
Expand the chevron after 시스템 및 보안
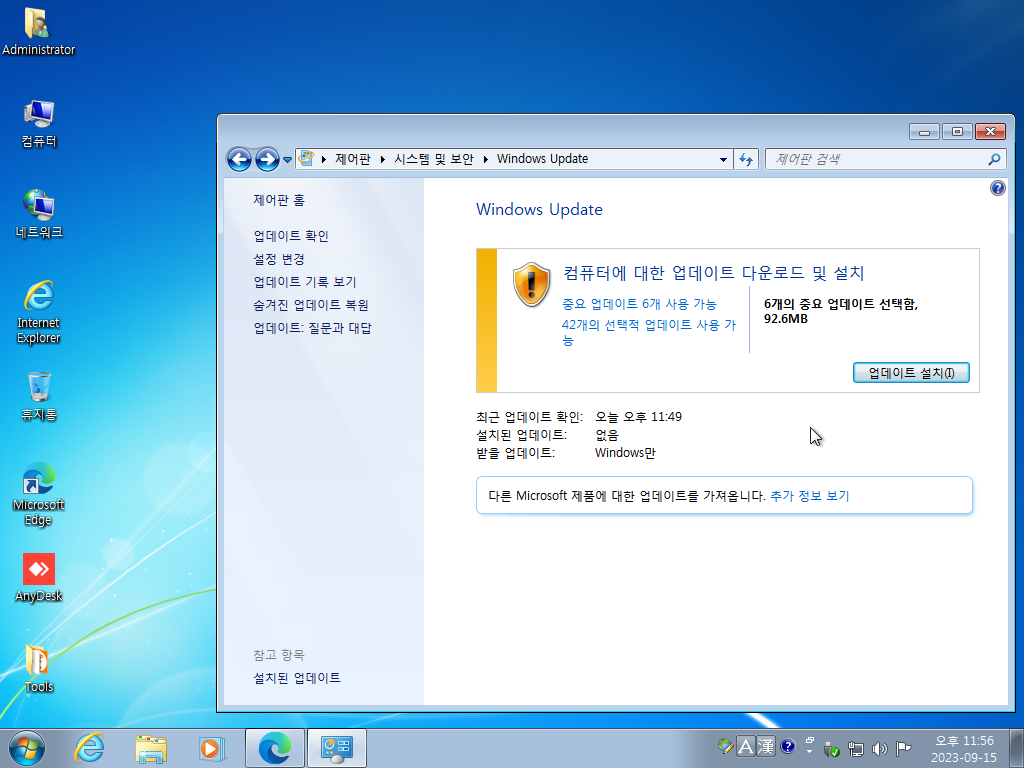coord(486,159)
